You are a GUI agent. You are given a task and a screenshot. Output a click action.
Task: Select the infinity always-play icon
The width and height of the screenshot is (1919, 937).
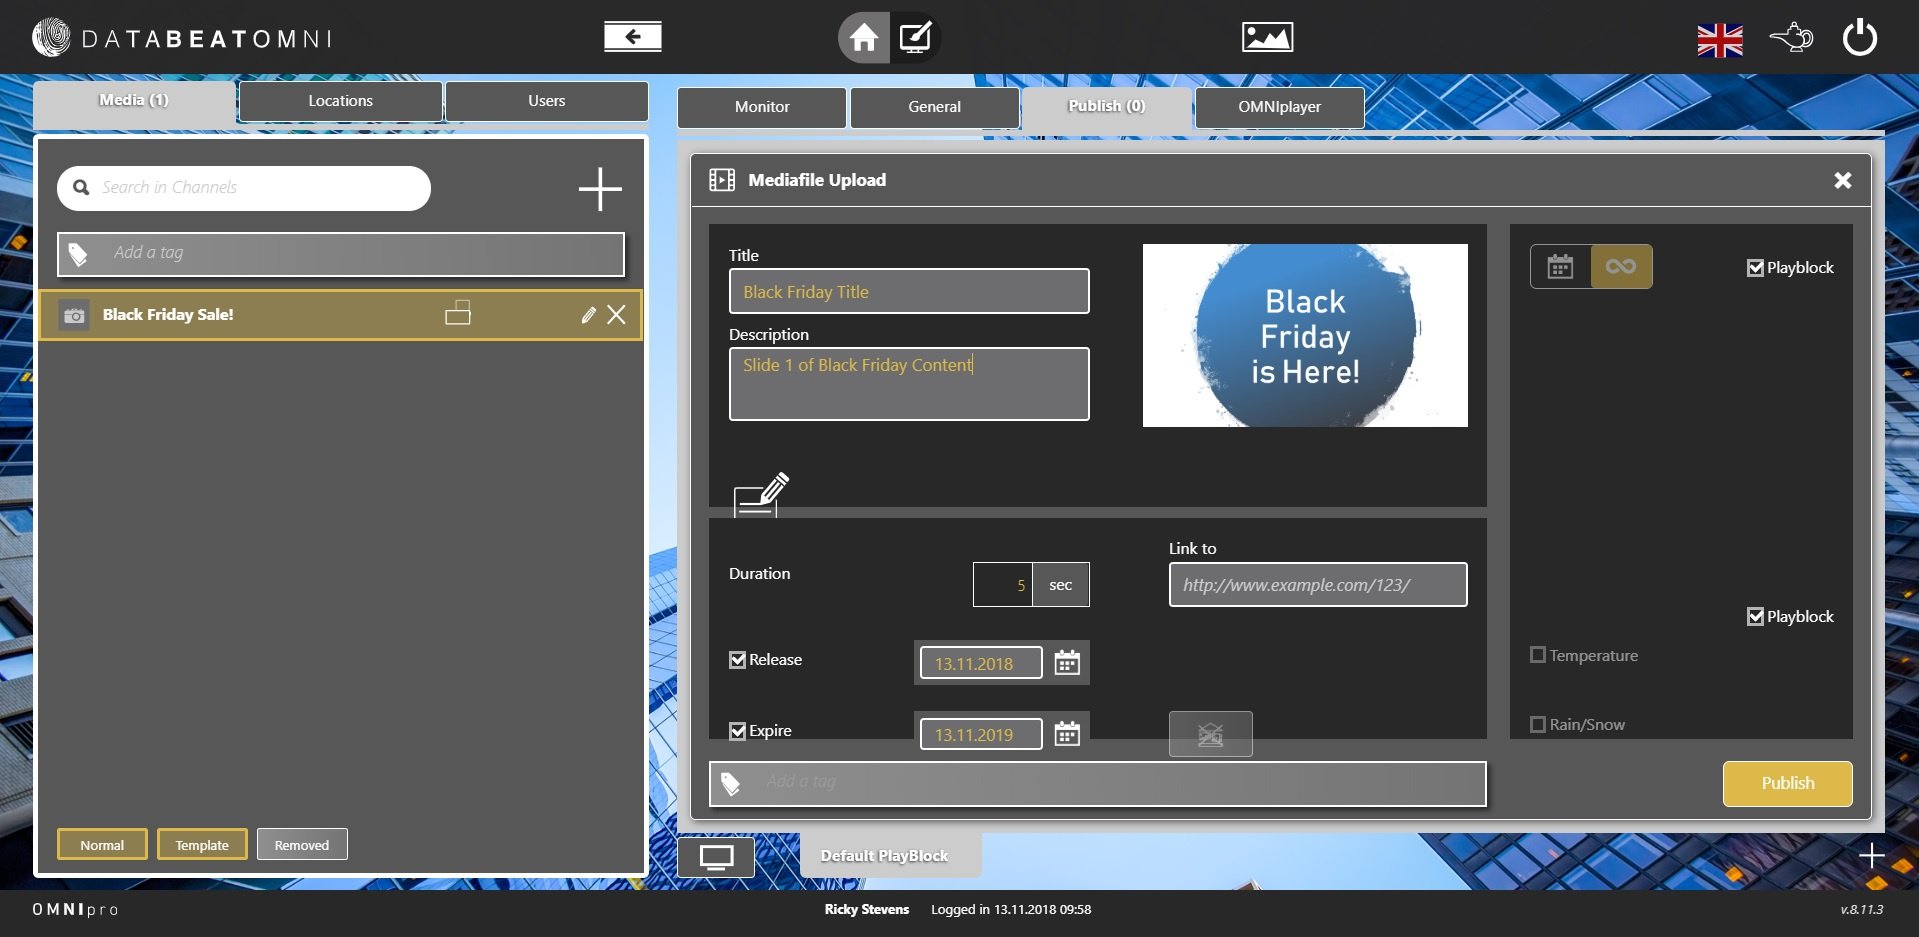pyautogui.click(x=1621, y=266)
